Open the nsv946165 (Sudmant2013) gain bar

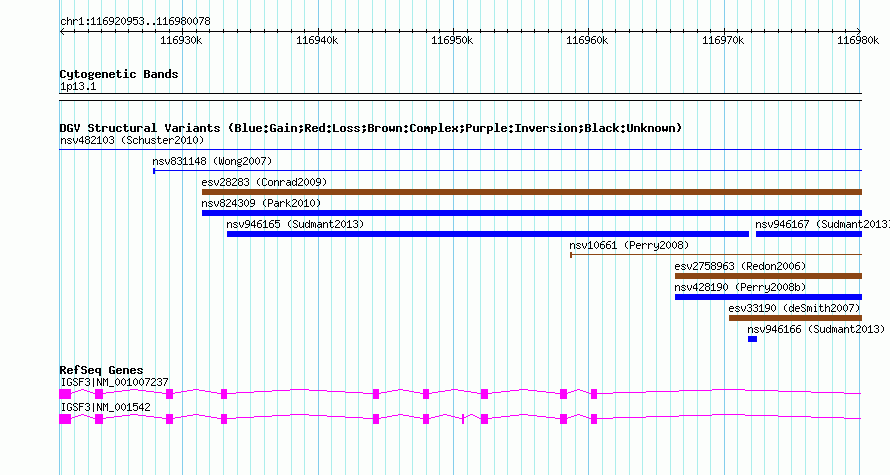click(488, 234)
